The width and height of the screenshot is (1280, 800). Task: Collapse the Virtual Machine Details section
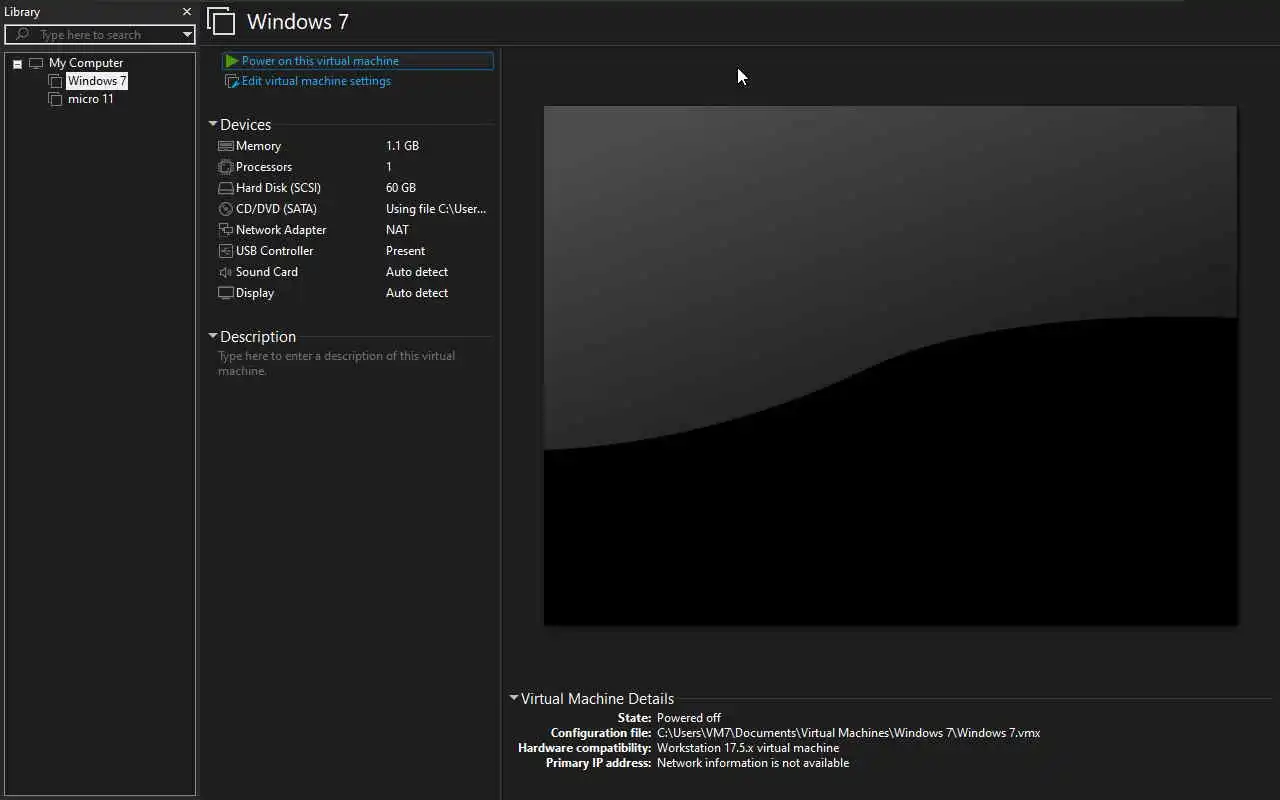[x=514, y=698]
